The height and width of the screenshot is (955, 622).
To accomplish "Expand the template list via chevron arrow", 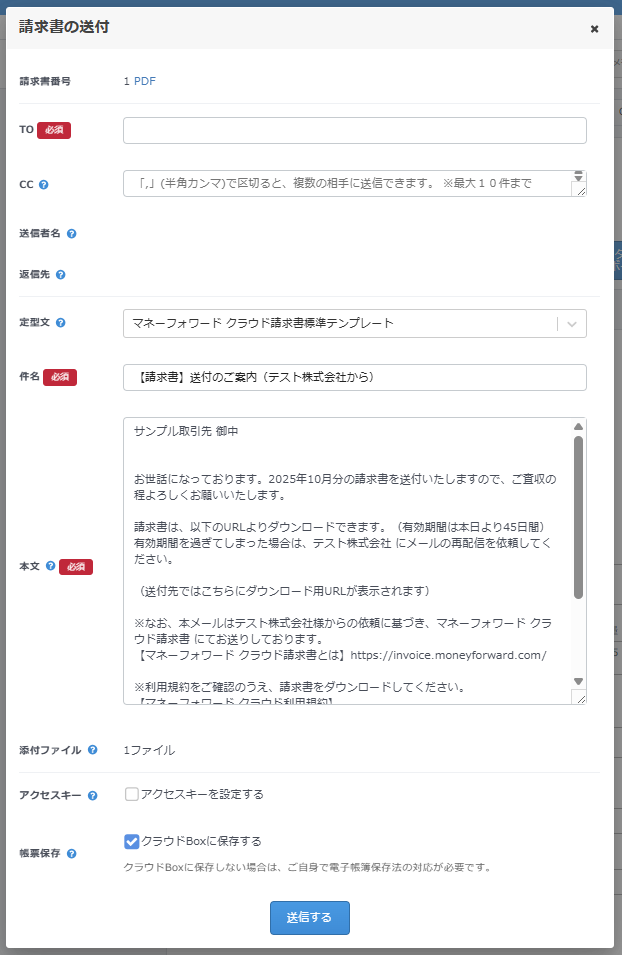I will pyautogui.click(x=572, y=323).
